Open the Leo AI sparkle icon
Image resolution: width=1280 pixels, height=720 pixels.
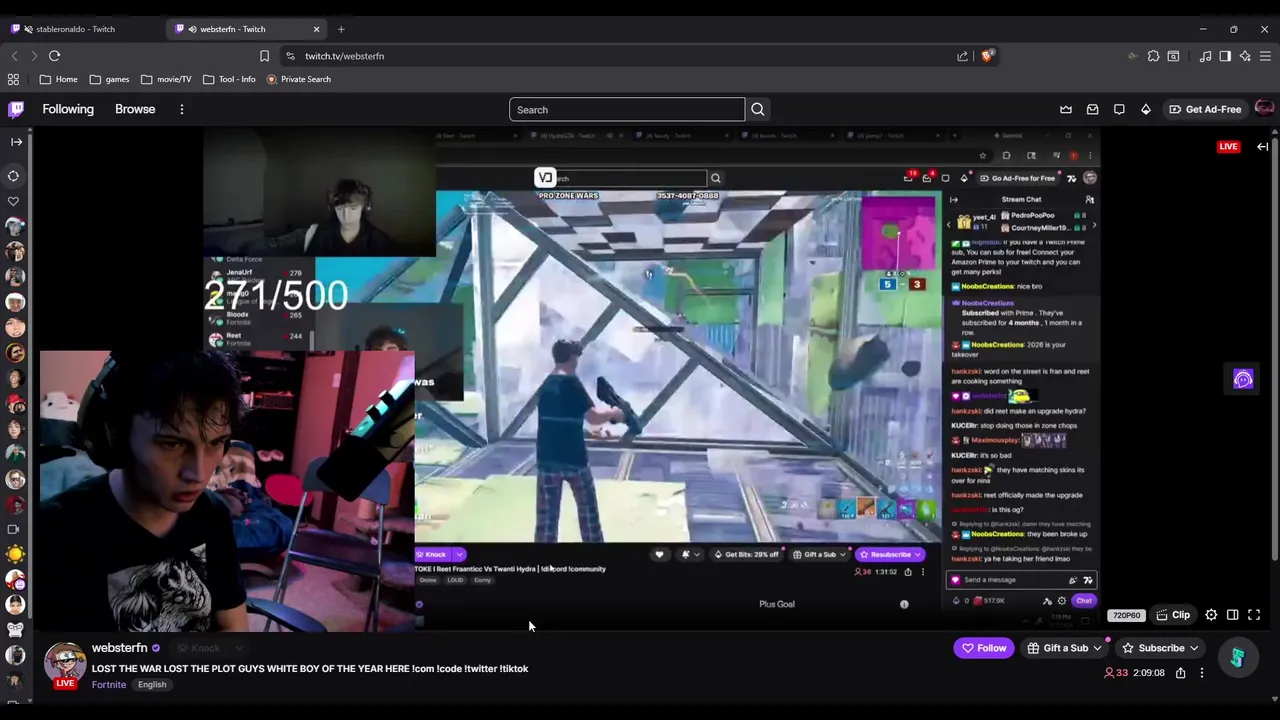point(1245,56)
